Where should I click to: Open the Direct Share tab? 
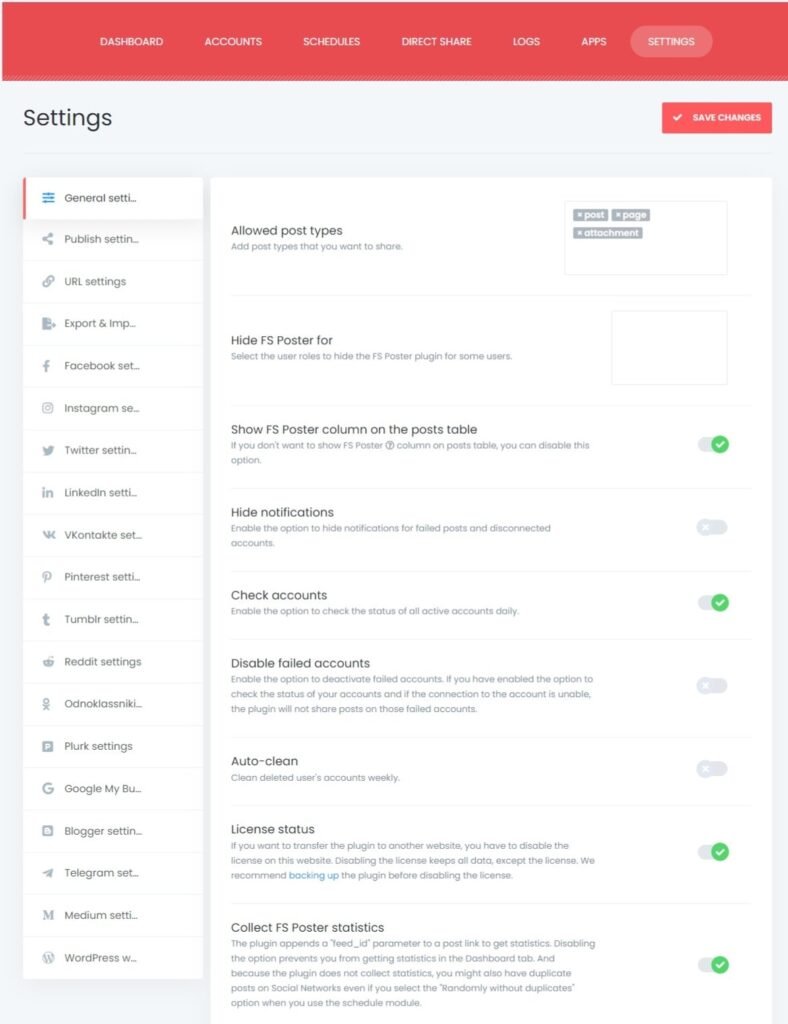pos(436,41)
